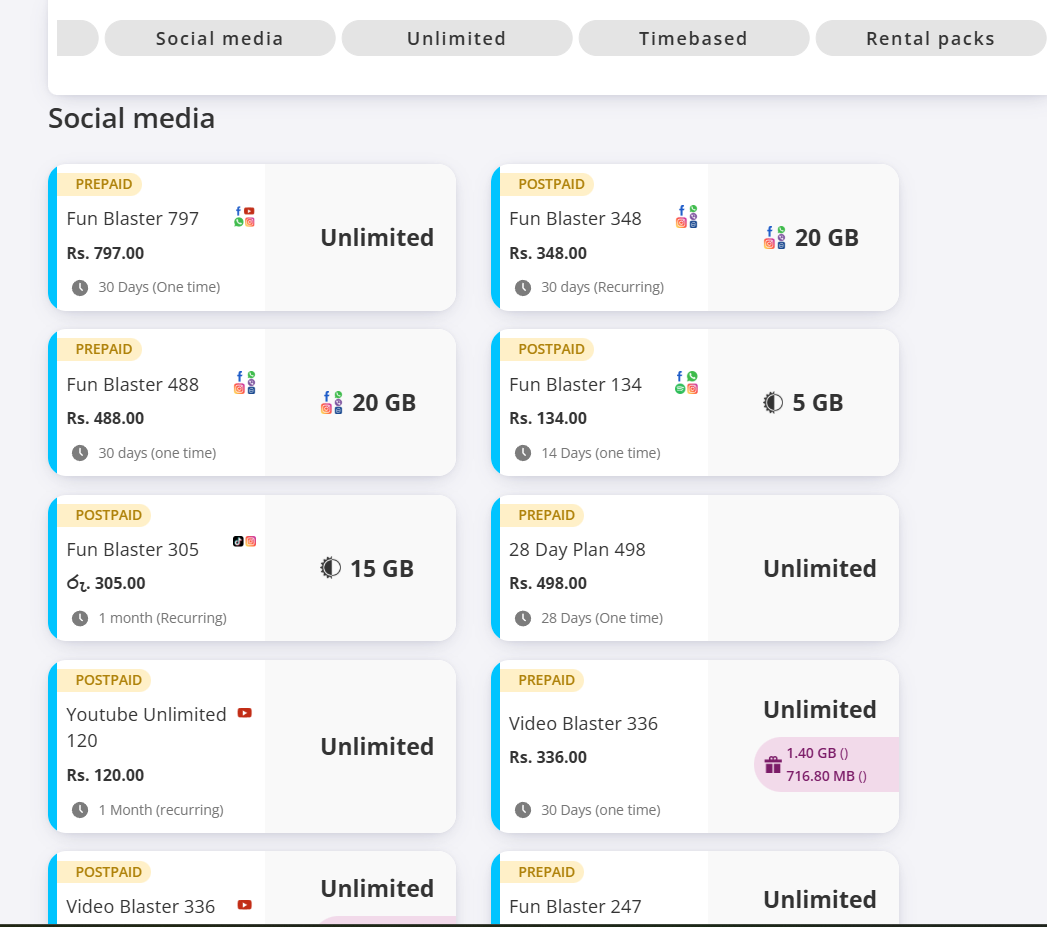This screenshot has width=1047, height=927.
Task: Click POSTPAID badge on Youtube Unlimited 120
Action: 104,680
